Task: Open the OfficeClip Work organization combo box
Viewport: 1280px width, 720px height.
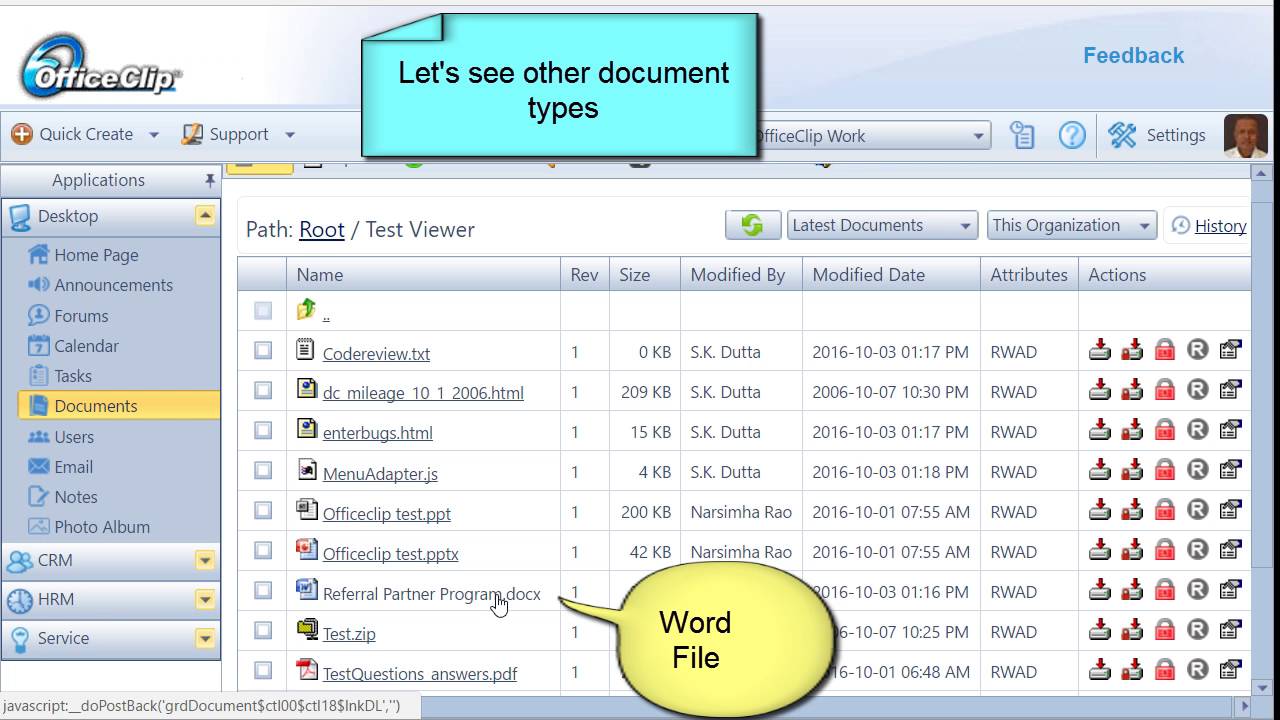Action: pos(874,136)
